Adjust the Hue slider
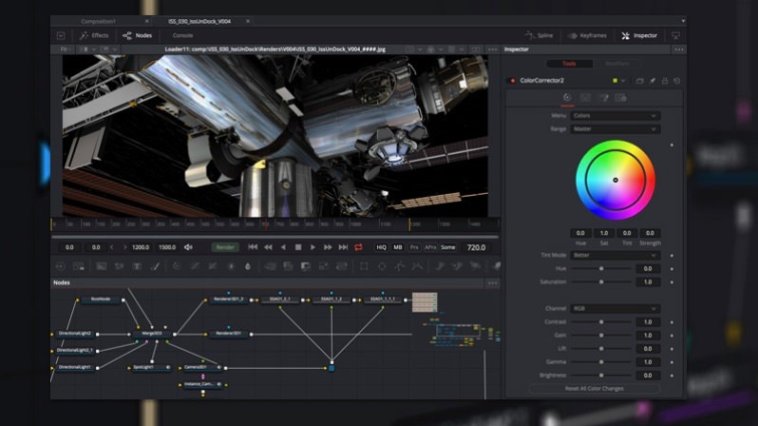 [601, 268]
